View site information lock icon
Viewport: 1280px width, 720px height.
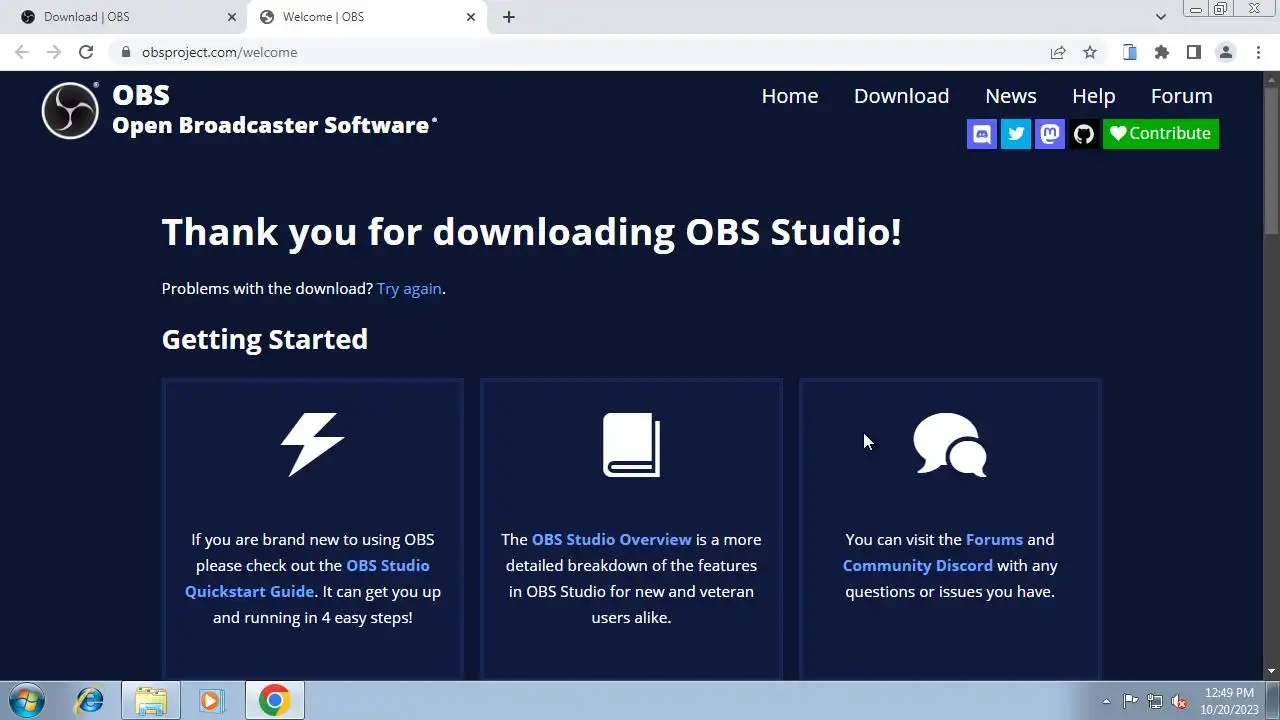[x=125, y=52]
